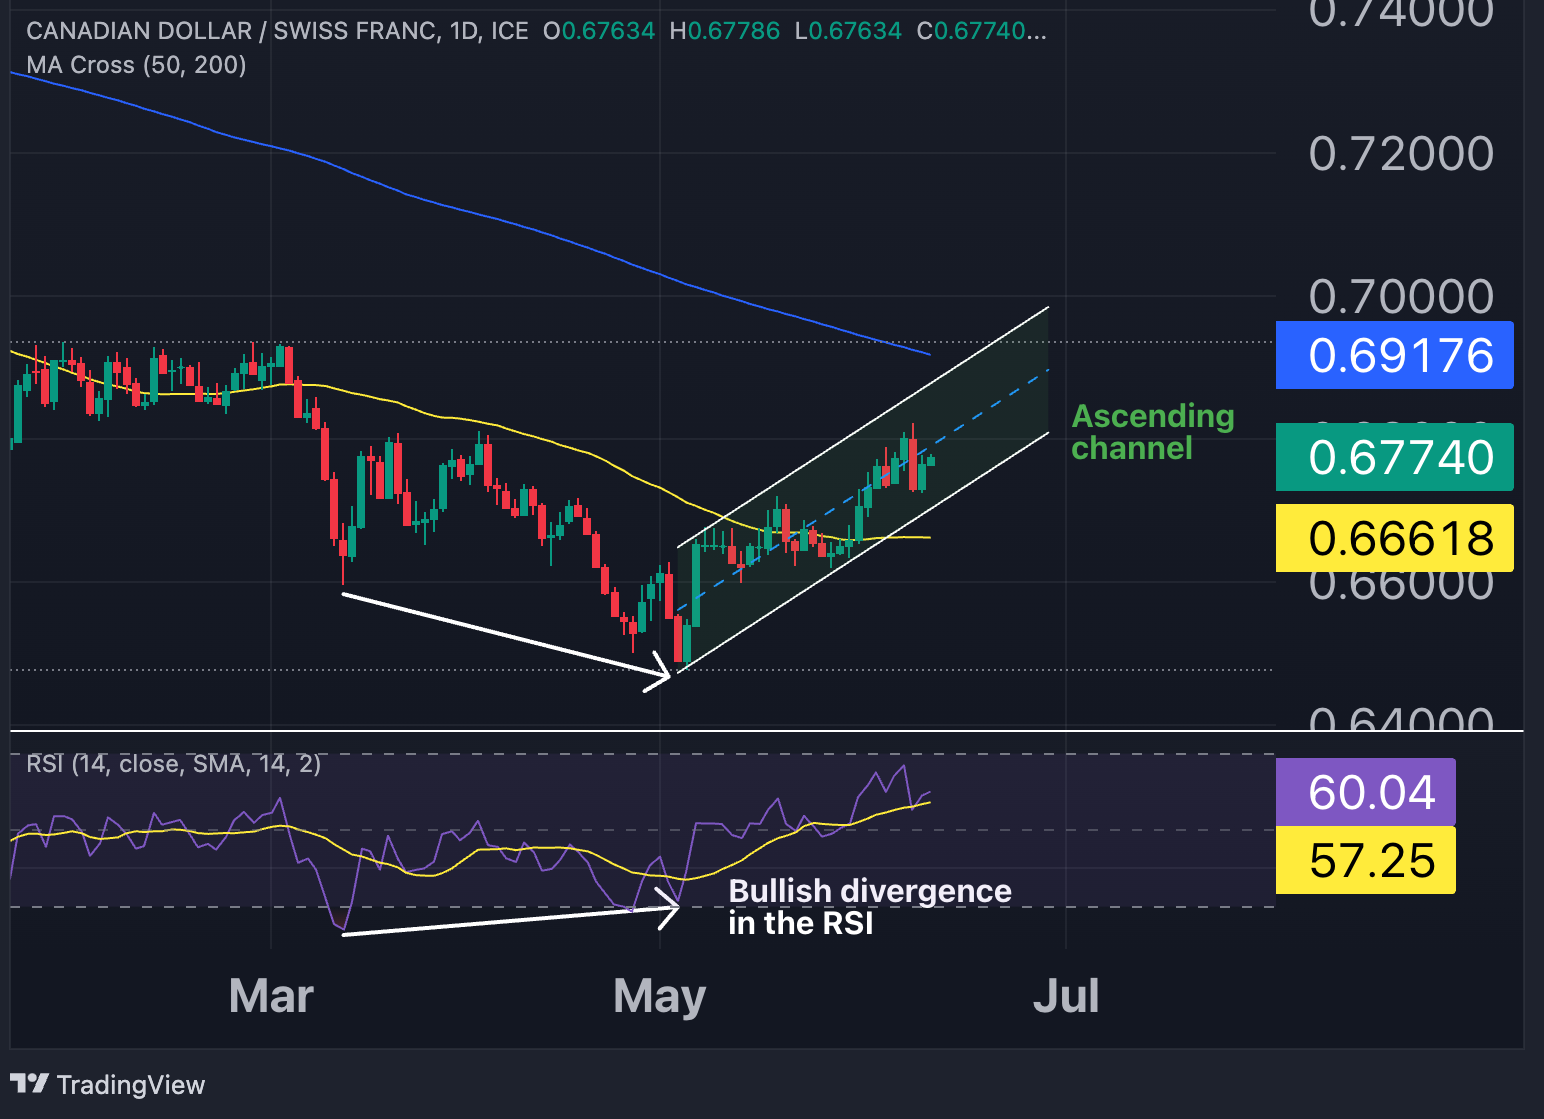Open the TradingView text link
This screenshot has width=1544, height=1119.
130,1085
